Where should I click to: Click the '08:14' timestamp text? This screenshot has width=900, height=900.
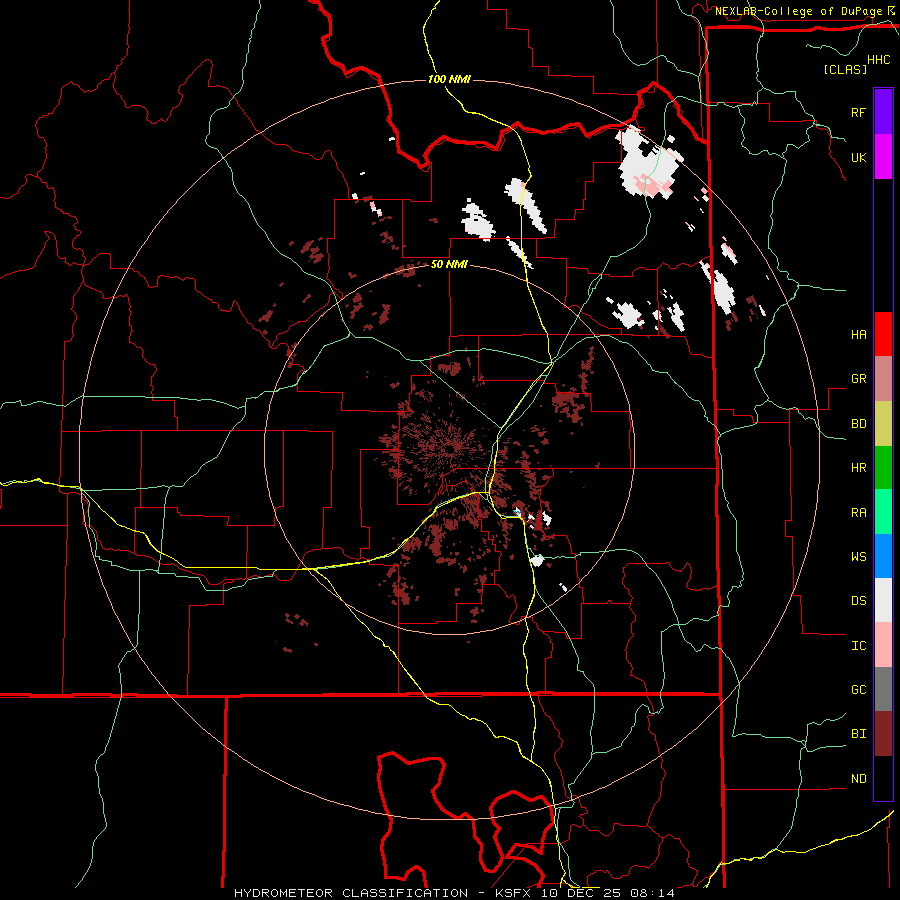[x=652, y=893]
